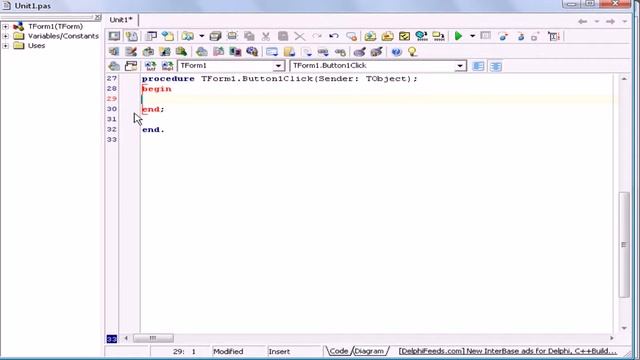
Task: Switch to the Unit1* editor tab
Action: [x=121, y=20]
